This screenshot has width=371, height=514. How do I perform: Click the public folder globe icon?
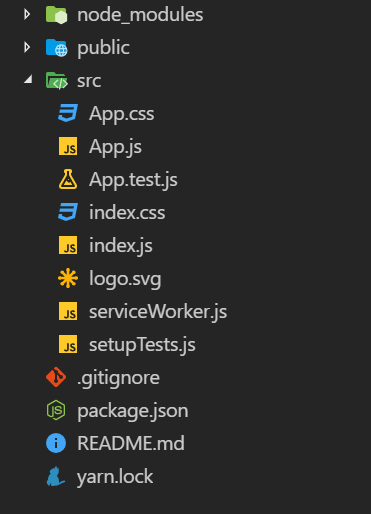tap(56, 48)
